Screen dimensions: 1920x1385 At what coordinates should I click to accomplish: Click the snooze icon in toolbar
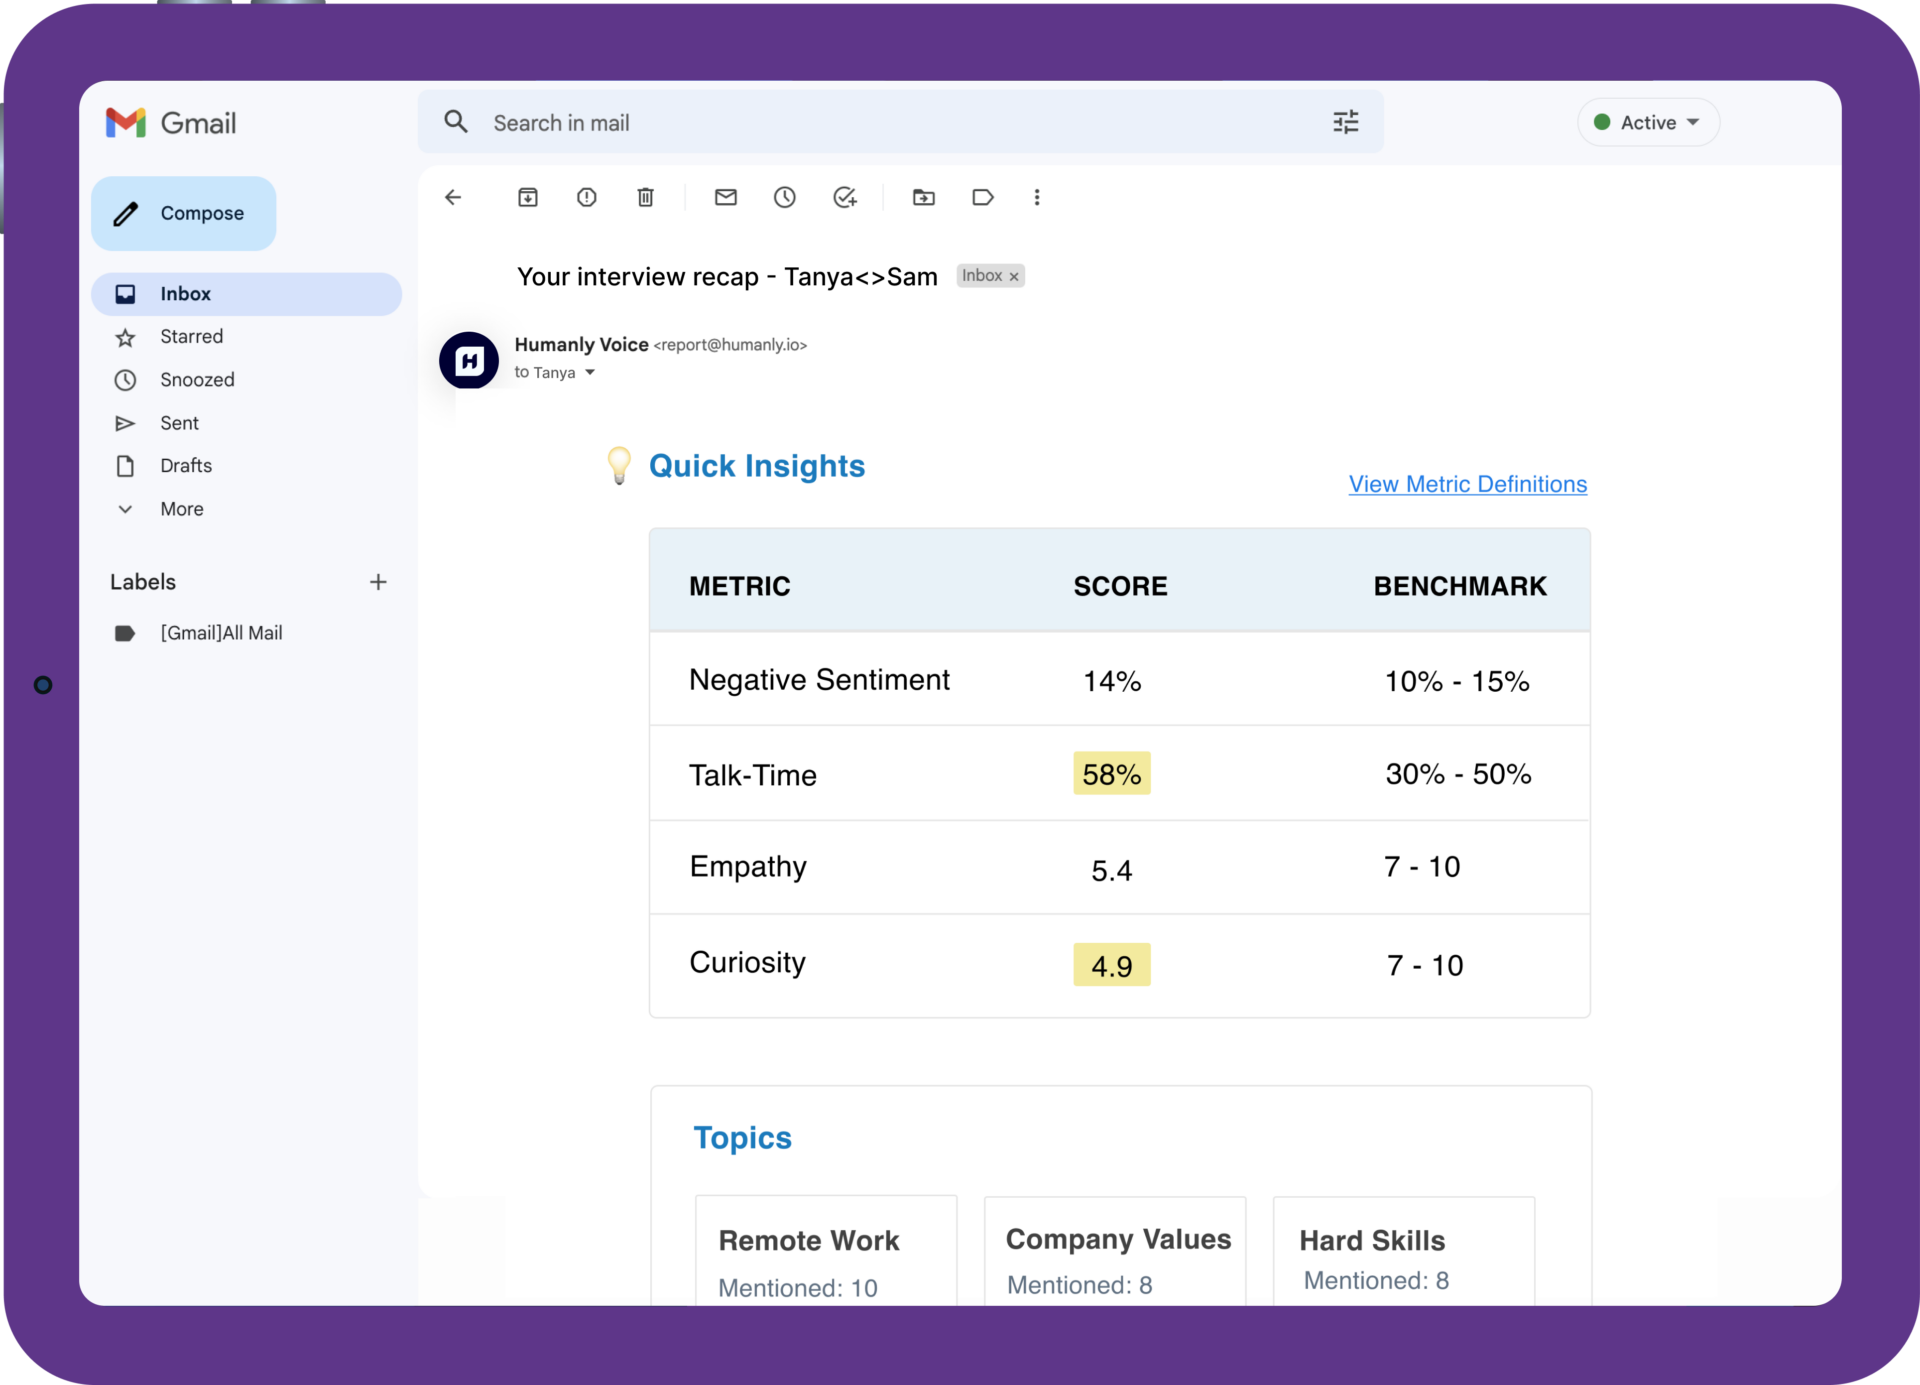(x=786, y=195)
